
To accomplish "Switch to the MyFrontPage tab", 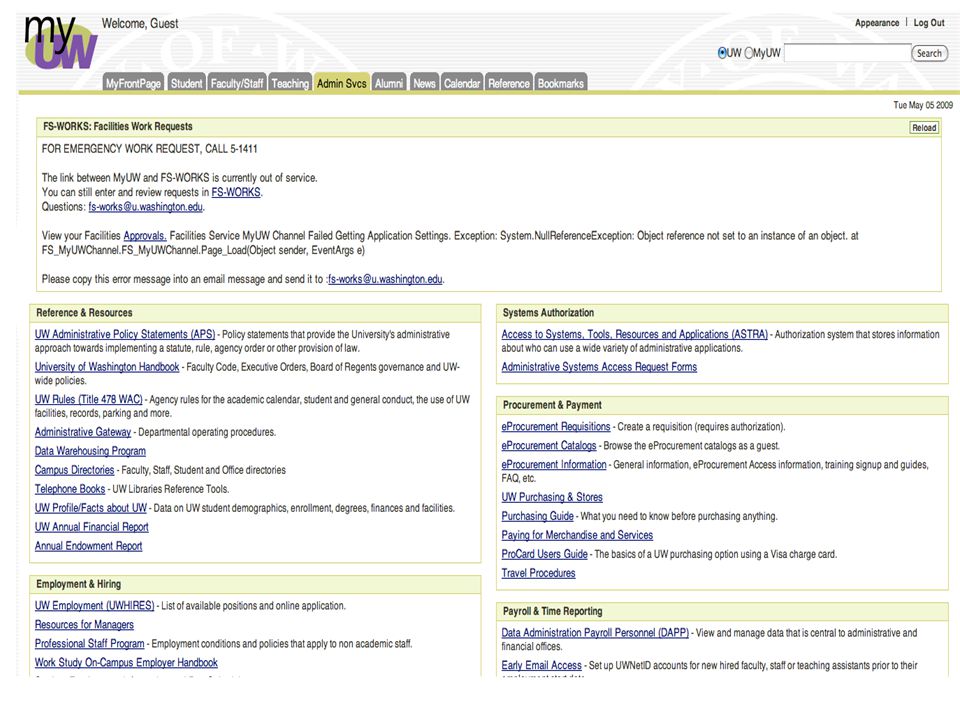I will 133,83.
